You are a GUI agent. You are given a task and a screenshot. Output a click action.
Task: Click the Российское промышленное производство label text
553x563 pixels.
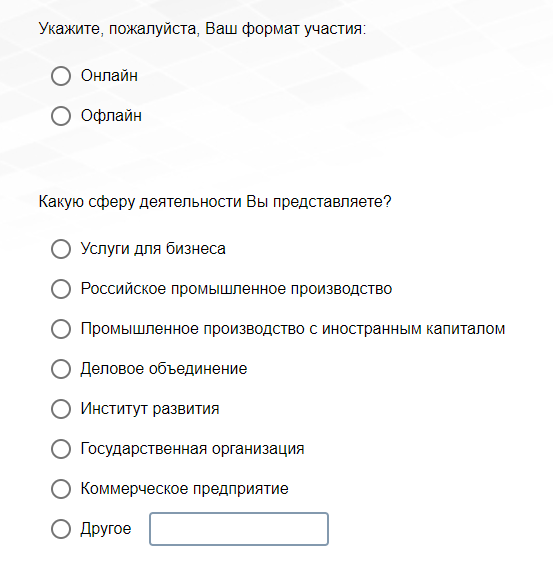point(236,289)
